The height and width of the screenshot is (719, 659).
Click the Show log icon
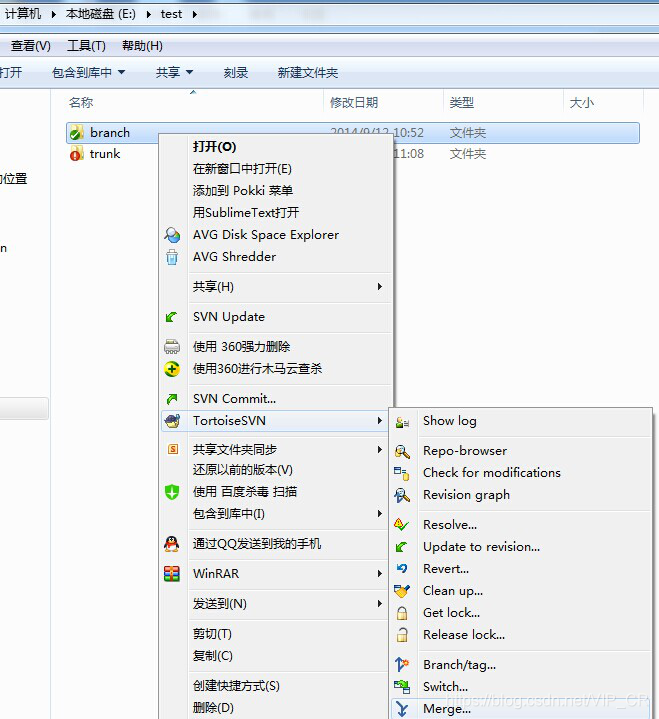(402, 422)
